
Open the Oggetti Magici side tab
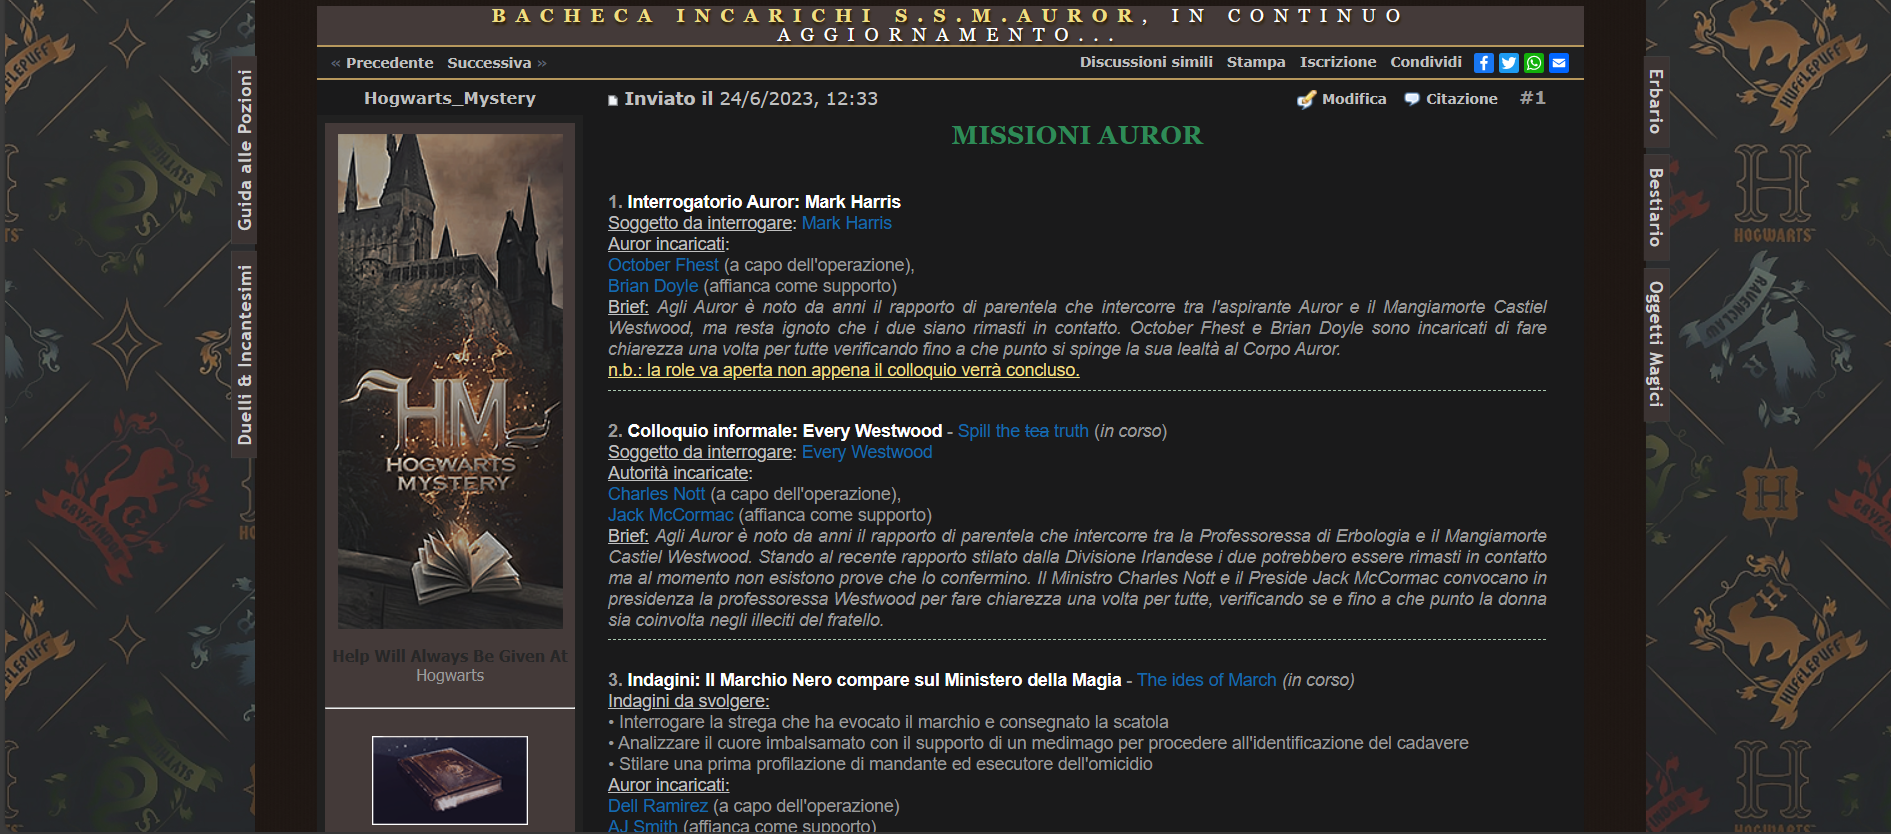pyautogui.click(x=1656, y=344)
